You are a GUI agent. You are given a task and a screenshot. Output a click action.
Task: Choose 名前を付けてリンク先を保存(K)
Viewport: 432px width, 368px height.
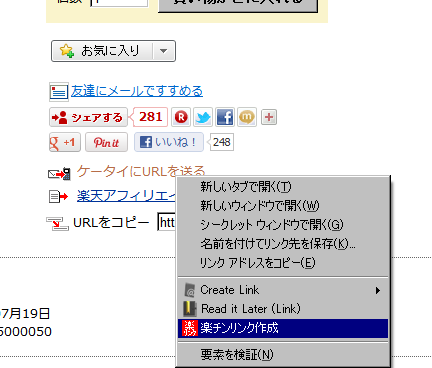[x=283, y=244]
